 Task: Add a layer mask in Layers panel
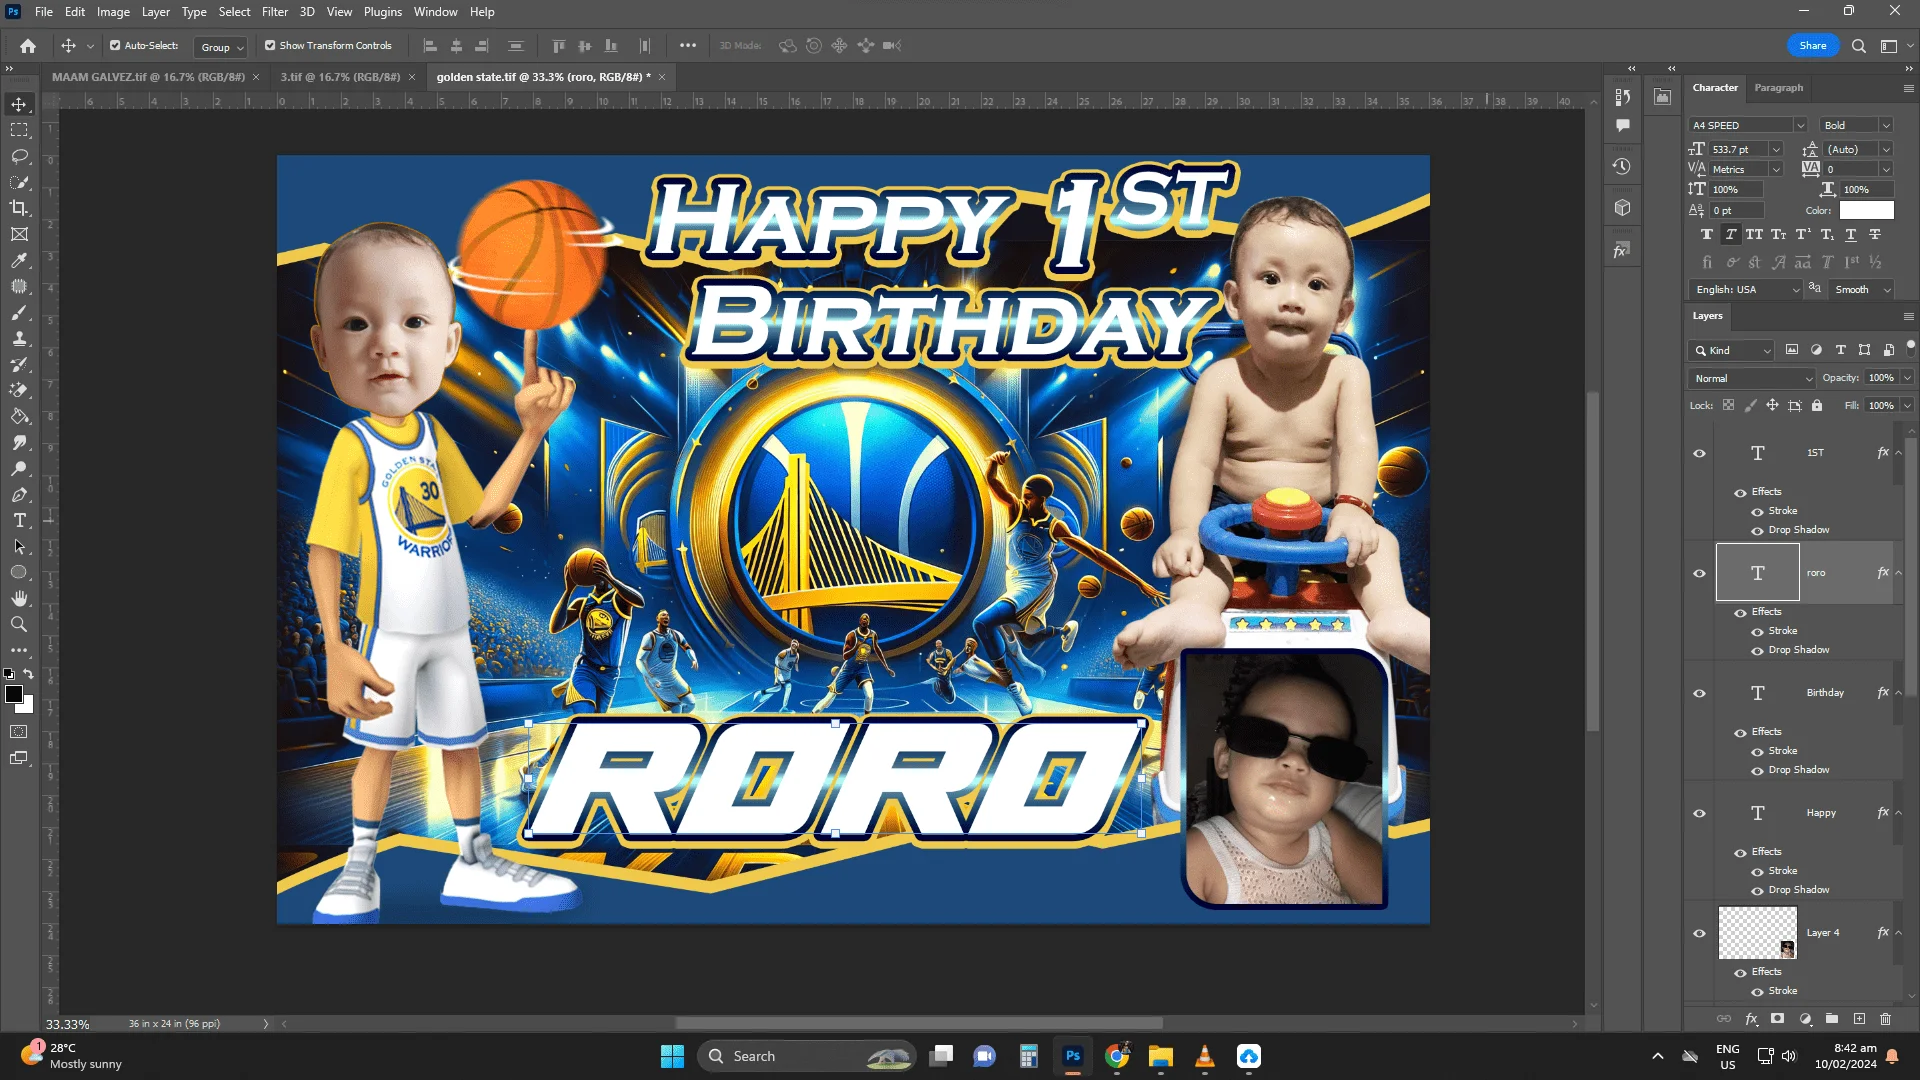(1777, 1019)
